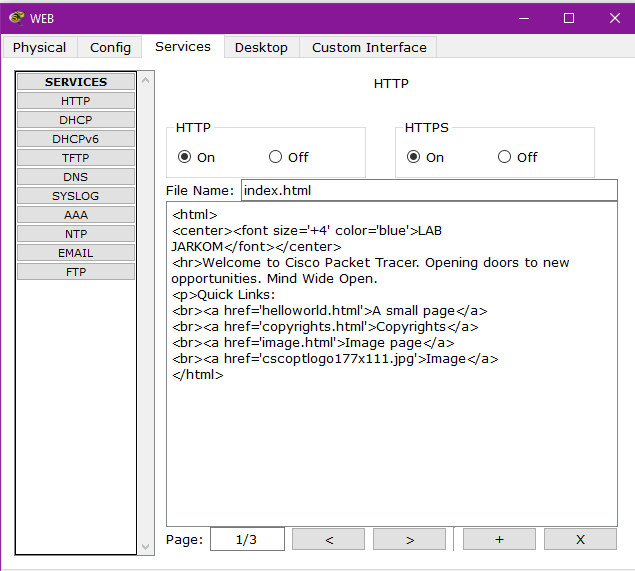Click the opening <html> tag line

[194, 215]
